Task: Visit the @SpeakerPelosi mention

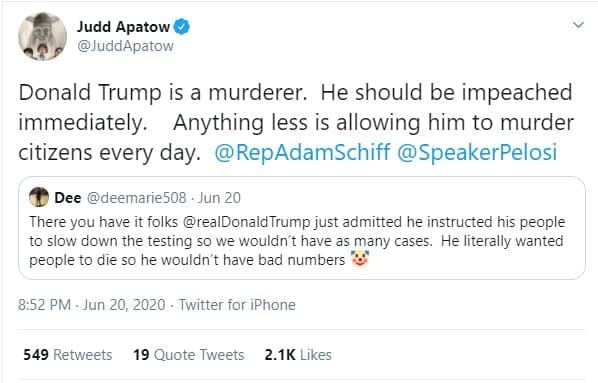Action: 477,152
